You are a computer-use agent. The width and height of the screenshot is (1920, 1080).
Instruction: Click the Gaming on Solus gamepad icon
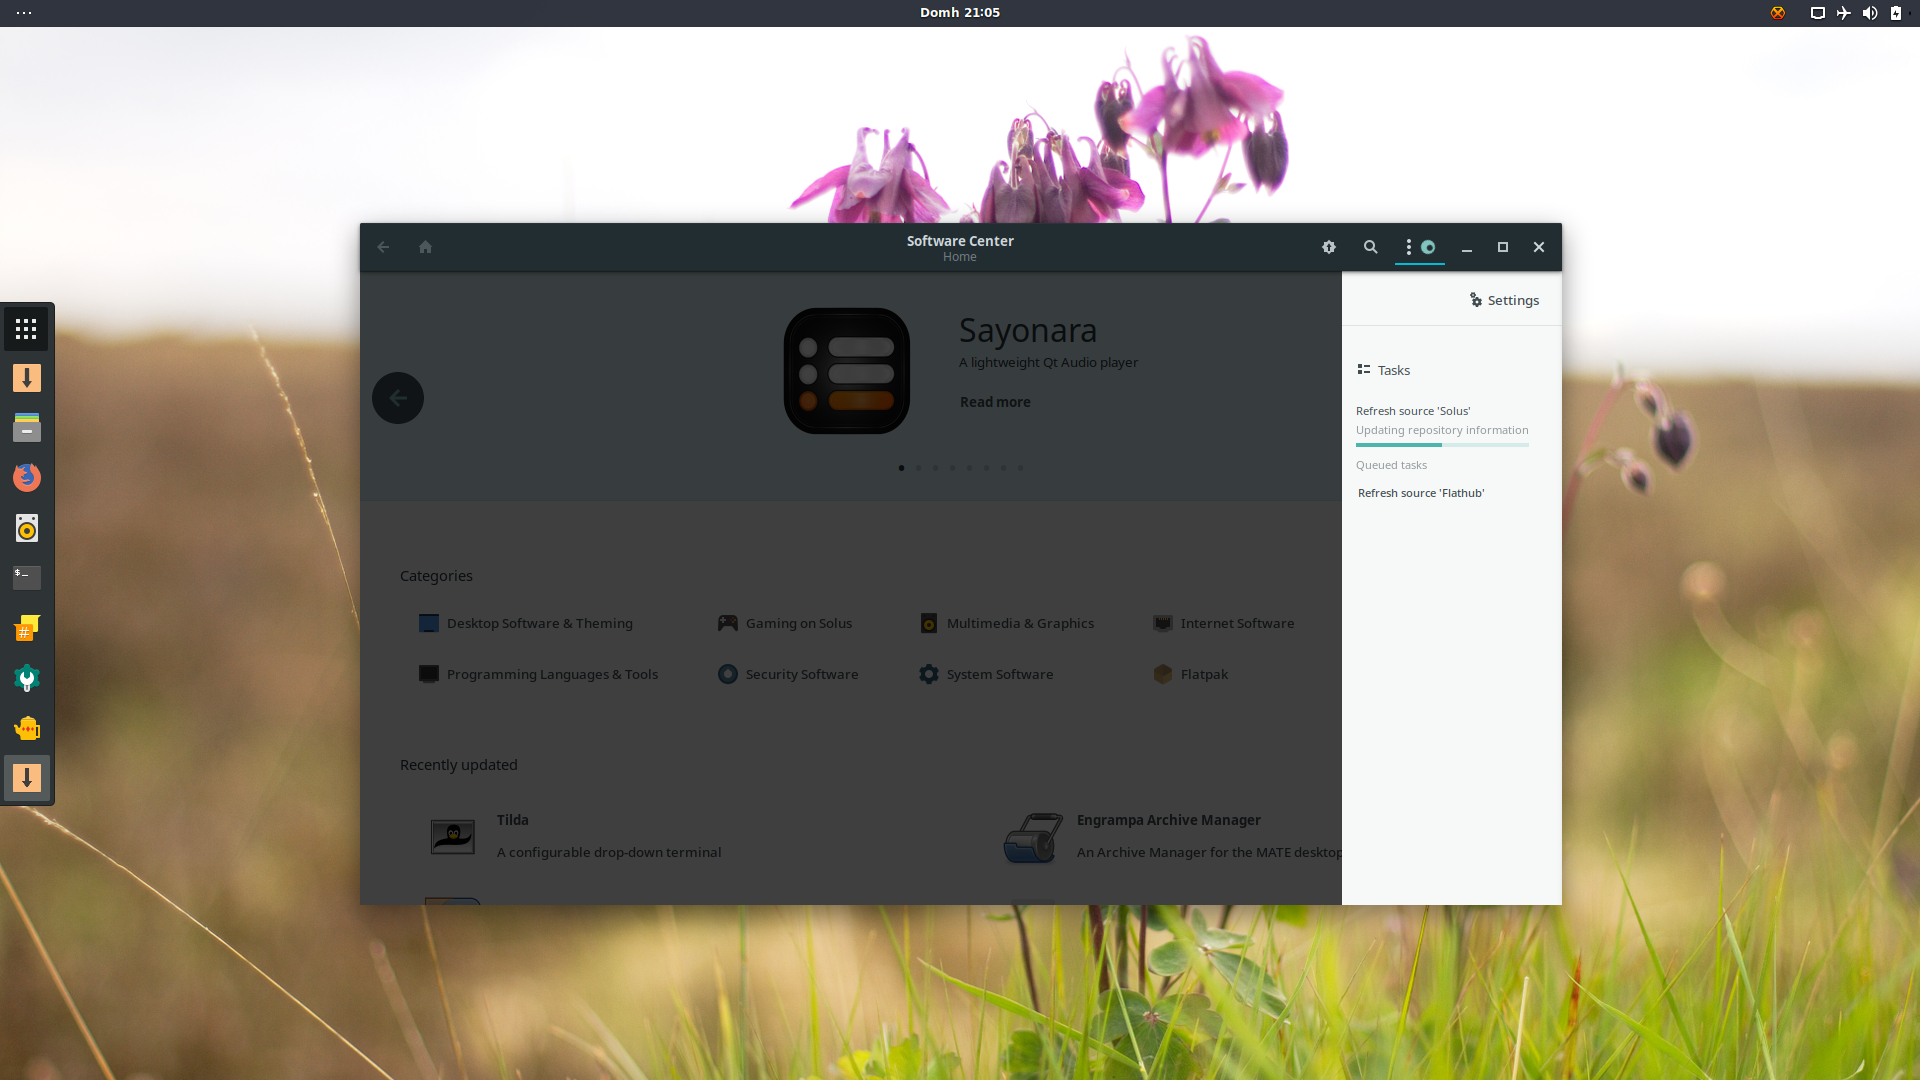(728, 623)
